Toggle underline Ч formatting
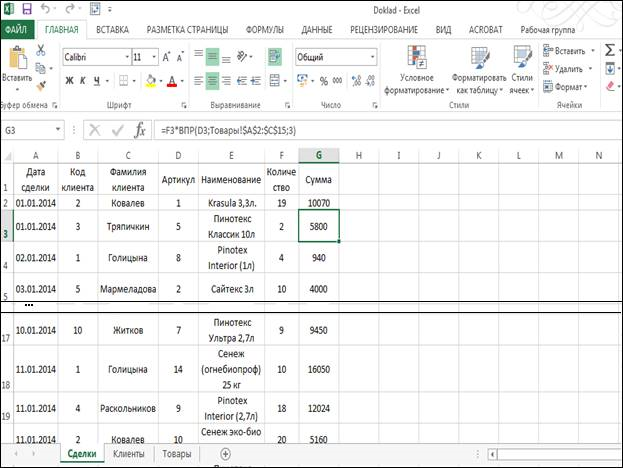Viewport: 623px width, 468px height. (97, 81)
